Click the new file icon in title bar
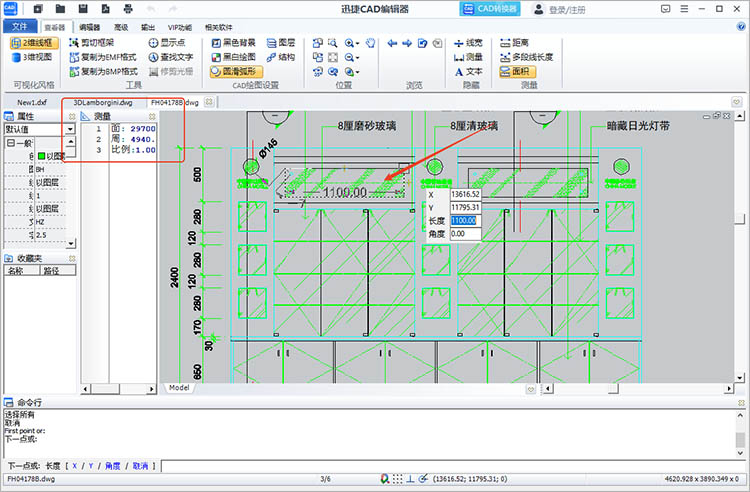 (38, 9)
